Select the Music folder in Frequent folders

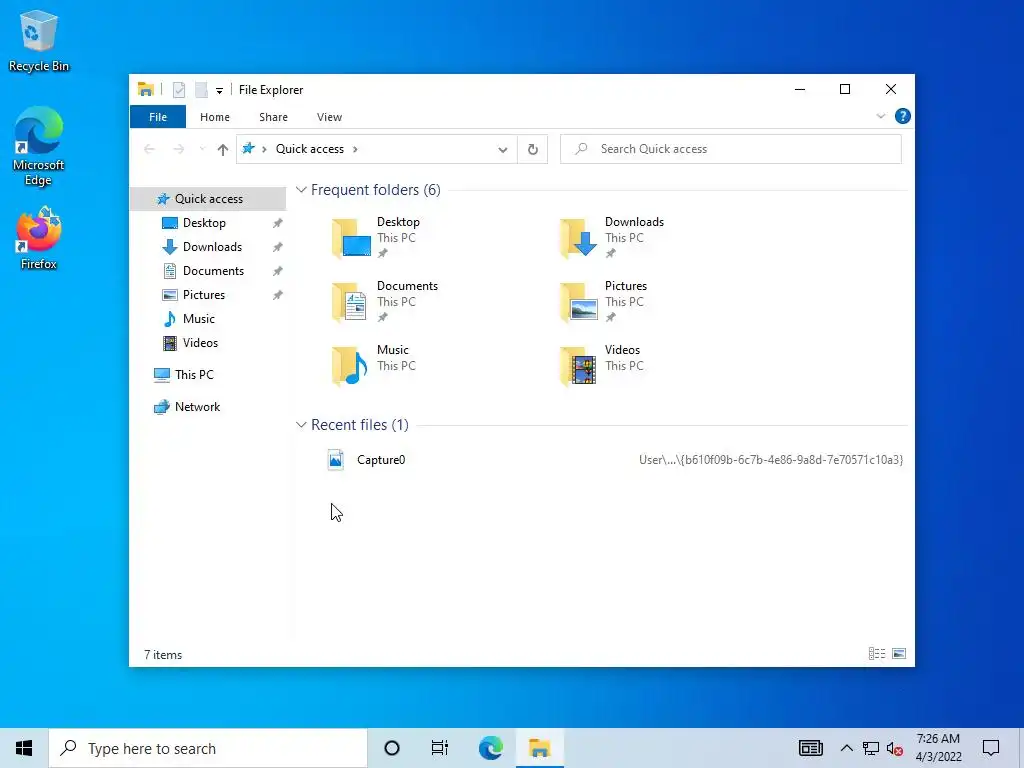(374, 365)
